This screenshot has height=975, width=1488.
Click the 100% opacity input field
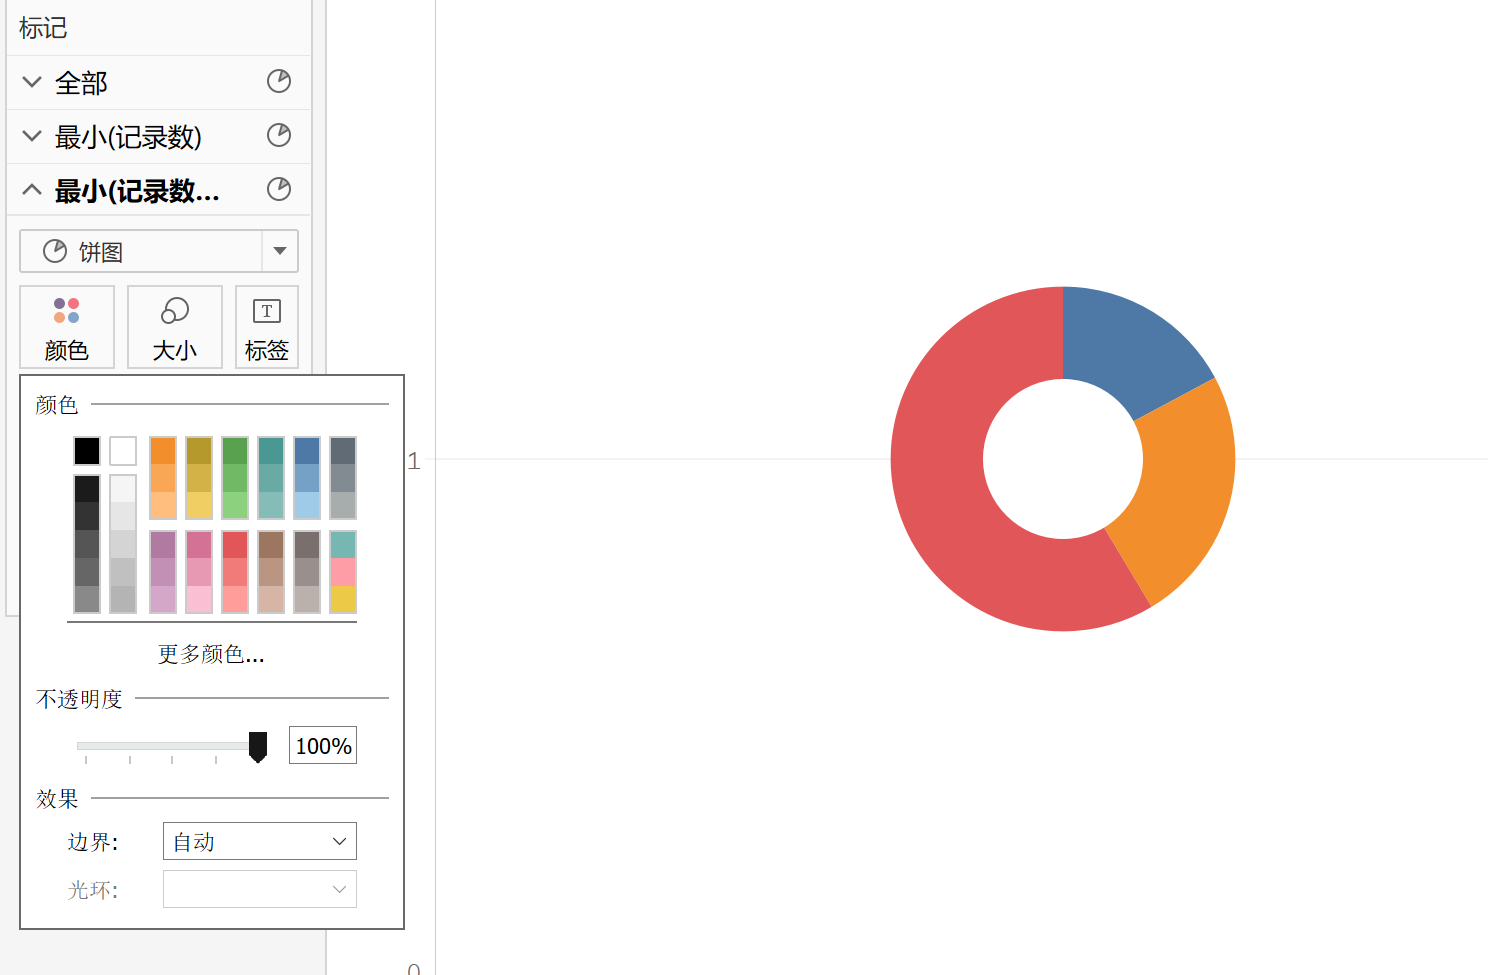323,745
